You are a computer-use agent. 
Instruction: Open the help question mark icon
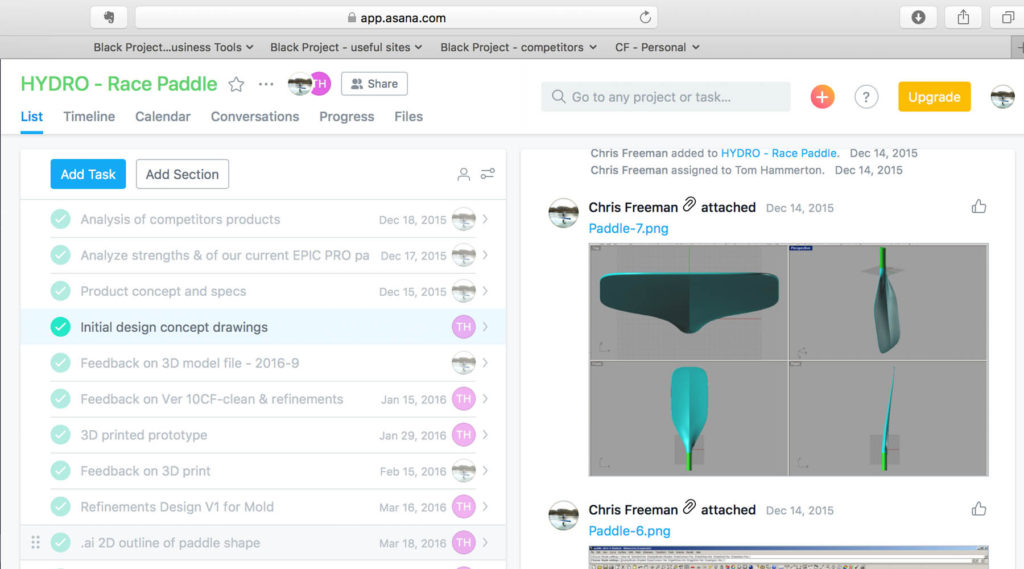click(x=866, y=97)
